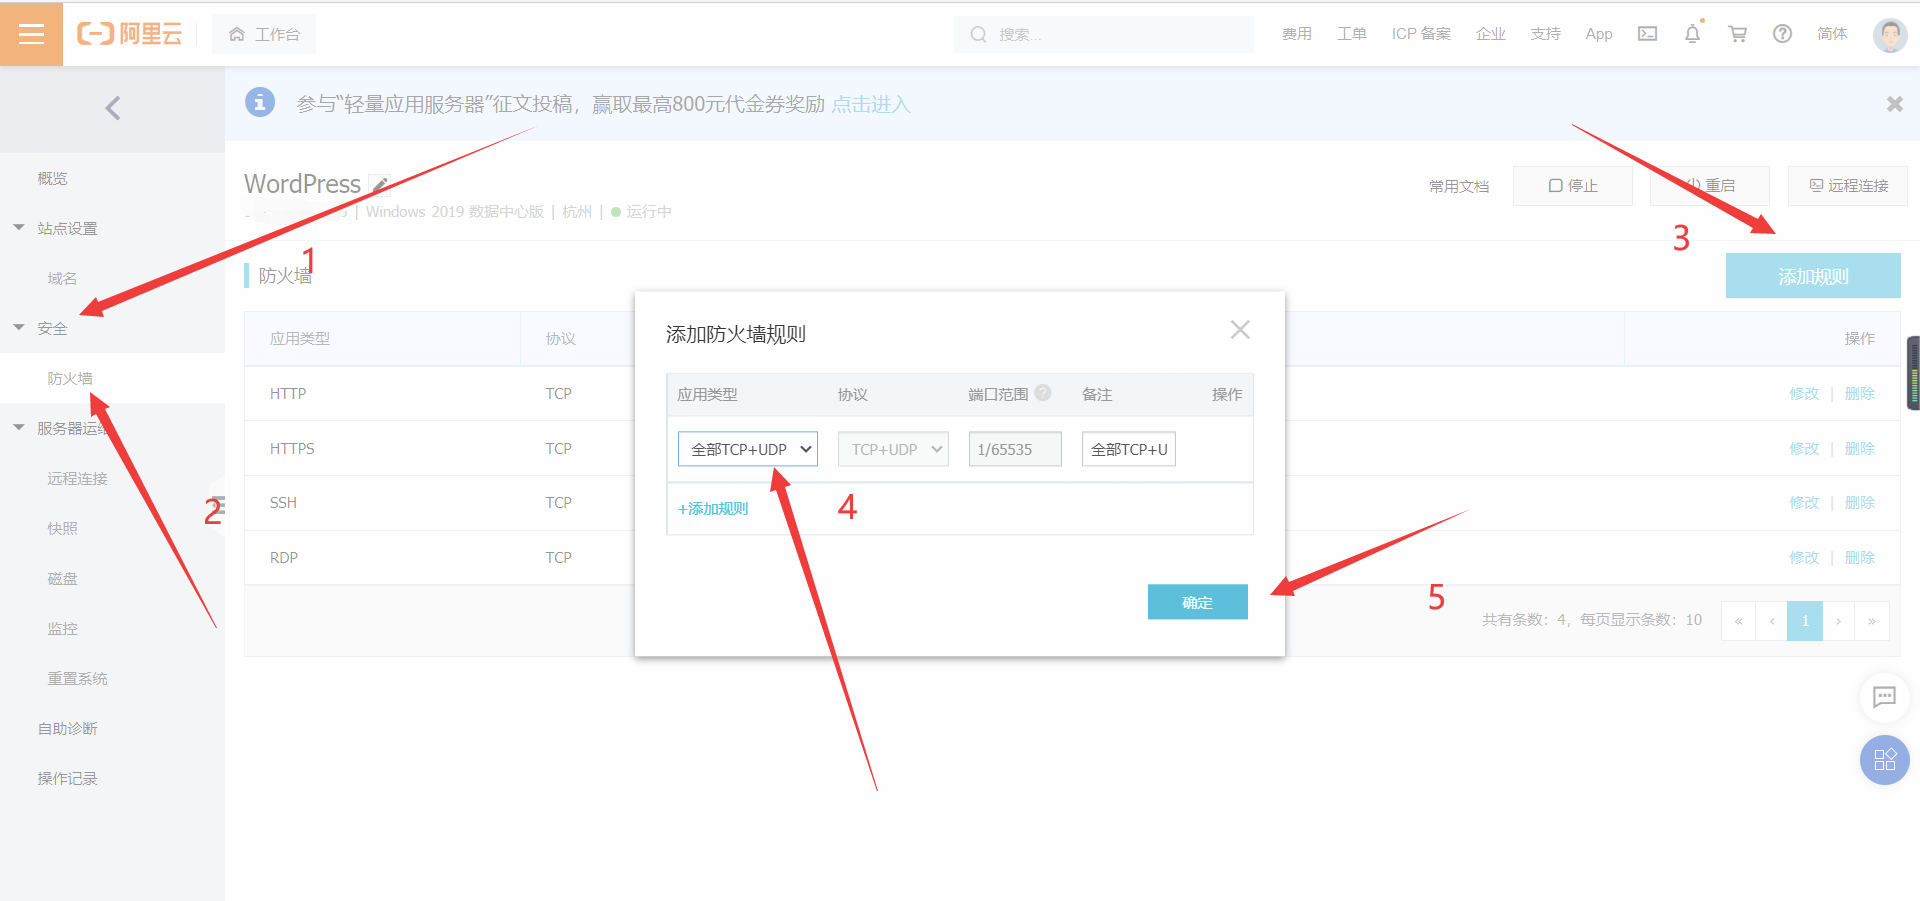The image size is (1920, 901).
Task: Open the 工作台 workbench home
Action: (264, 34)
